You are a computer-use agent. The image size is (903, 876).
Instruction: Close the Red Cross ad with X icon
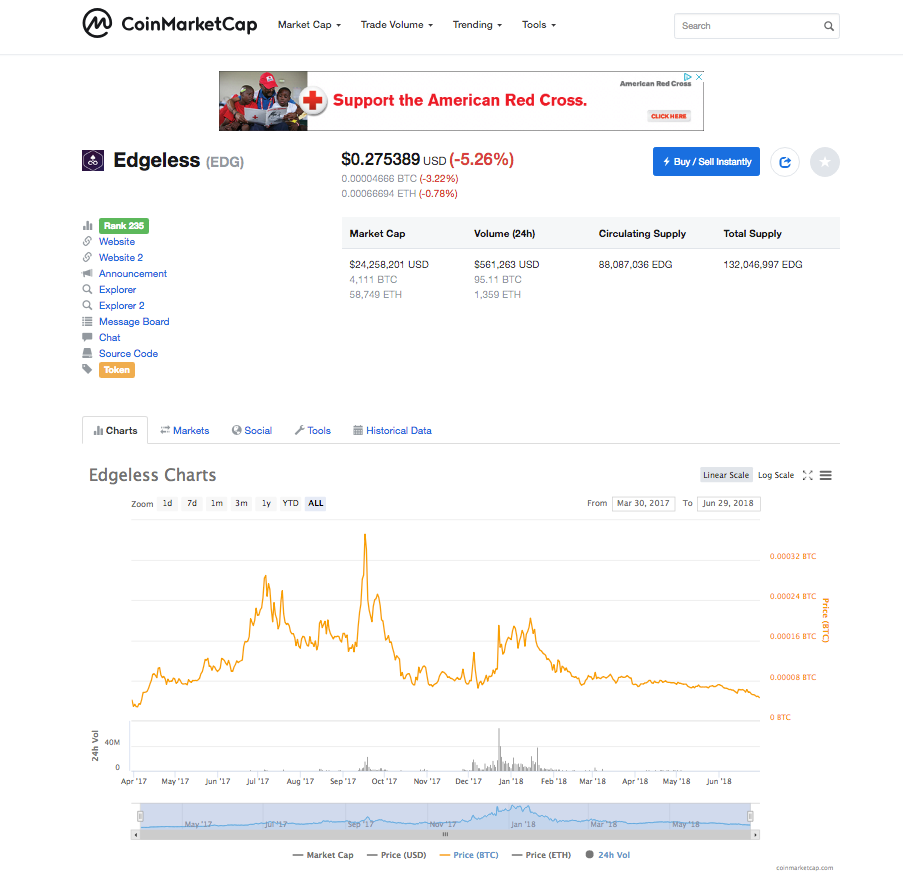tap(699, 77)
